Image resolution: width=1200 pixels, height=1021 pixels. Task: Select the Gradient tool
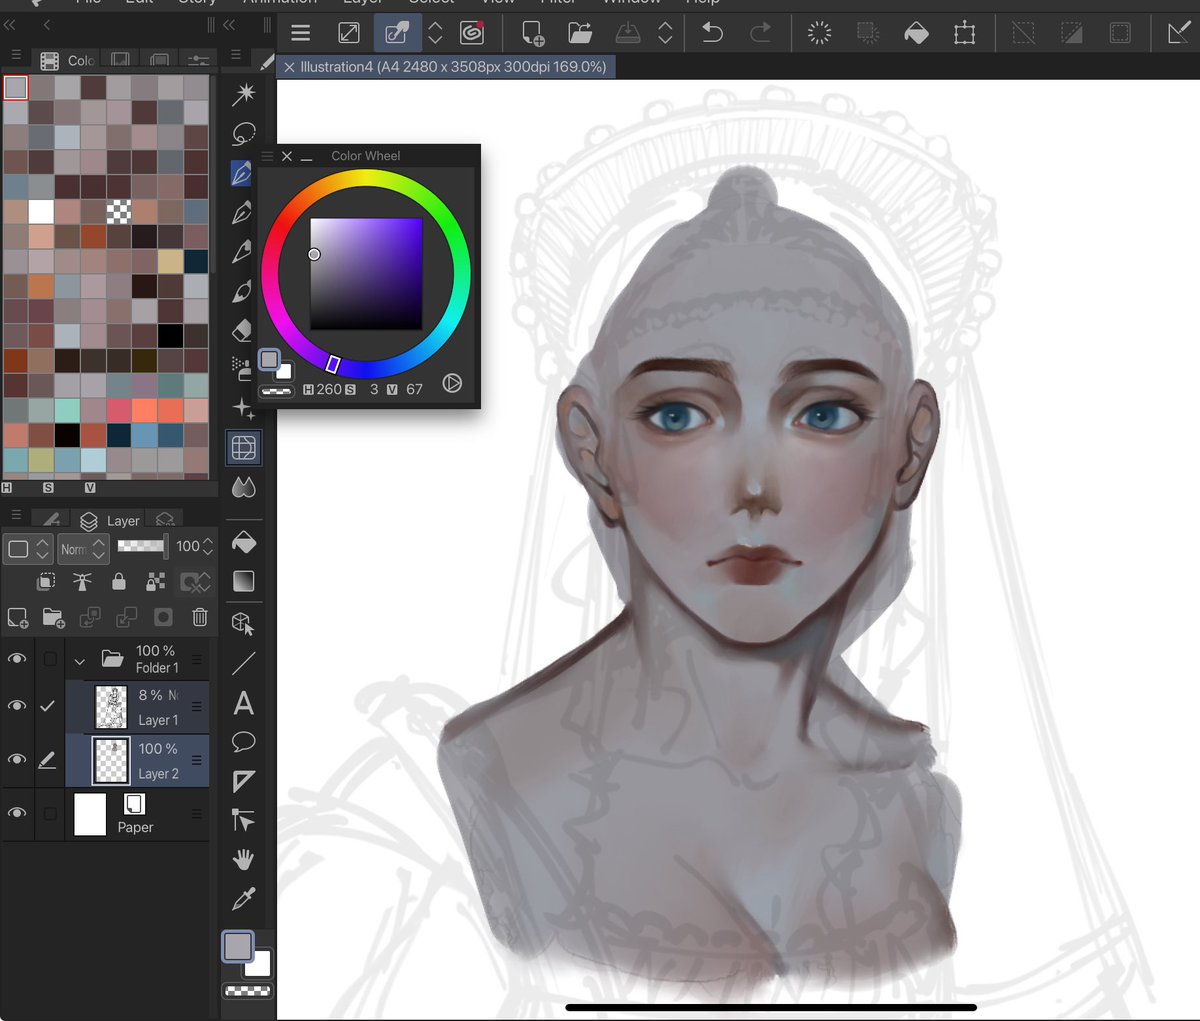[243, 581]
